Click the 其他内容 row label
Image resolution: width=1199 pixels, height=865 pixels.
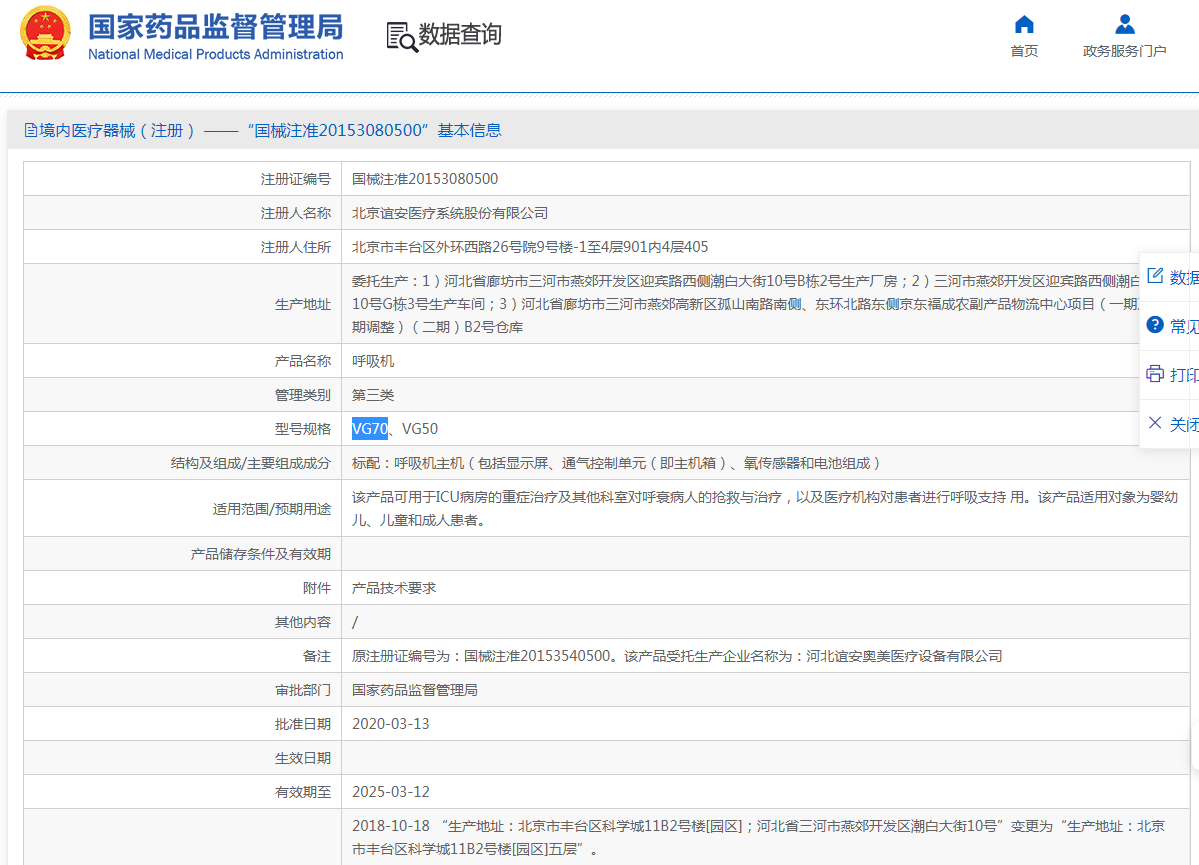(x=303, y=623)
